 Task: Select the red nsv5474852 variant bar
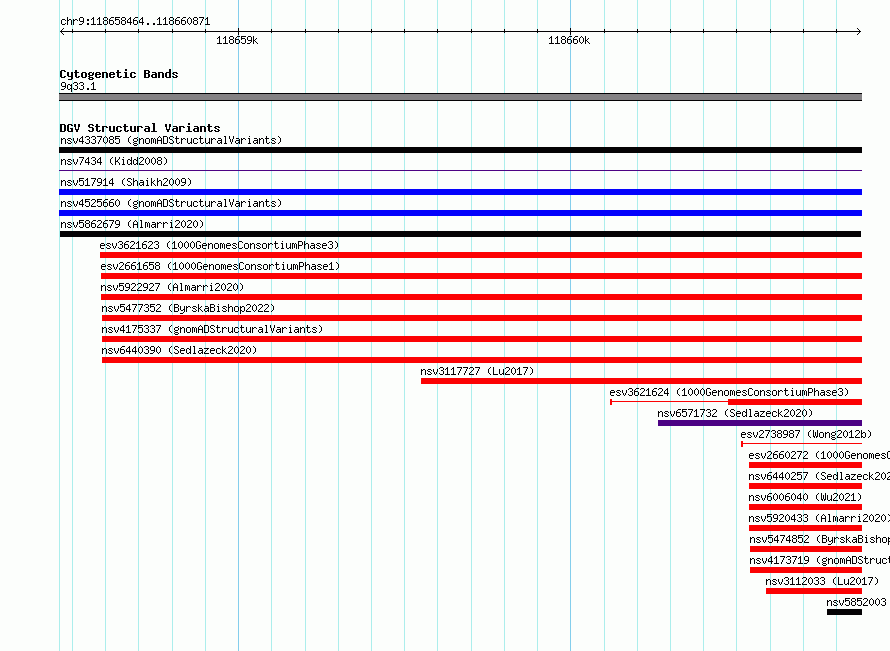[806, 549]
